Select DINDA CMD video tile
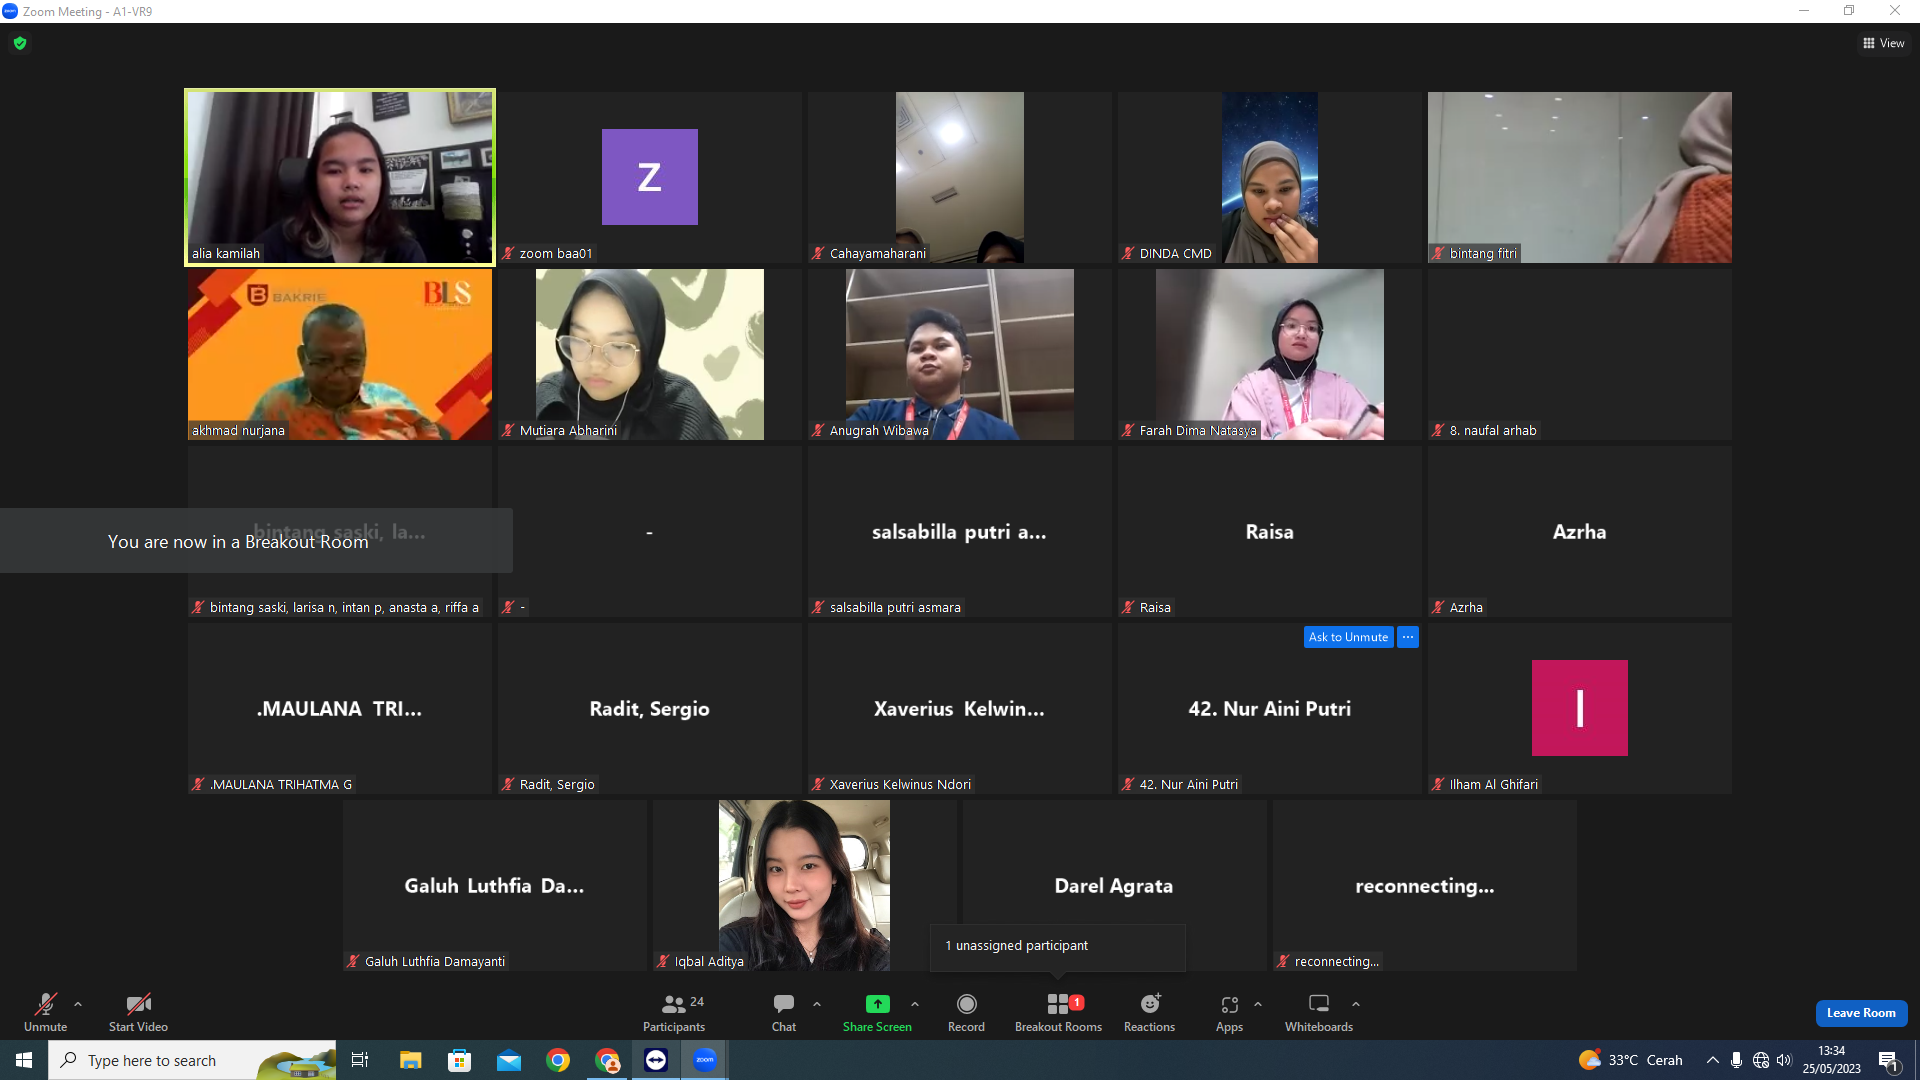This screenshot has width=1920, height=1080. click(x=1270, y=177)
